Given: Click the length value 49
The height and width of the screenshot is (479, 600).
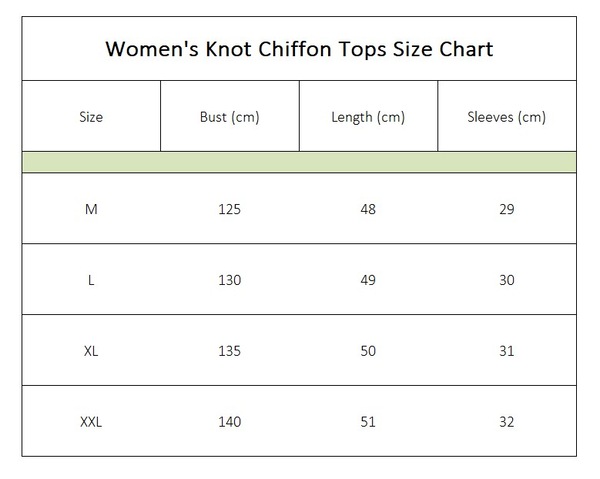Looking at the screenshot, I should (x=368, y=280).
